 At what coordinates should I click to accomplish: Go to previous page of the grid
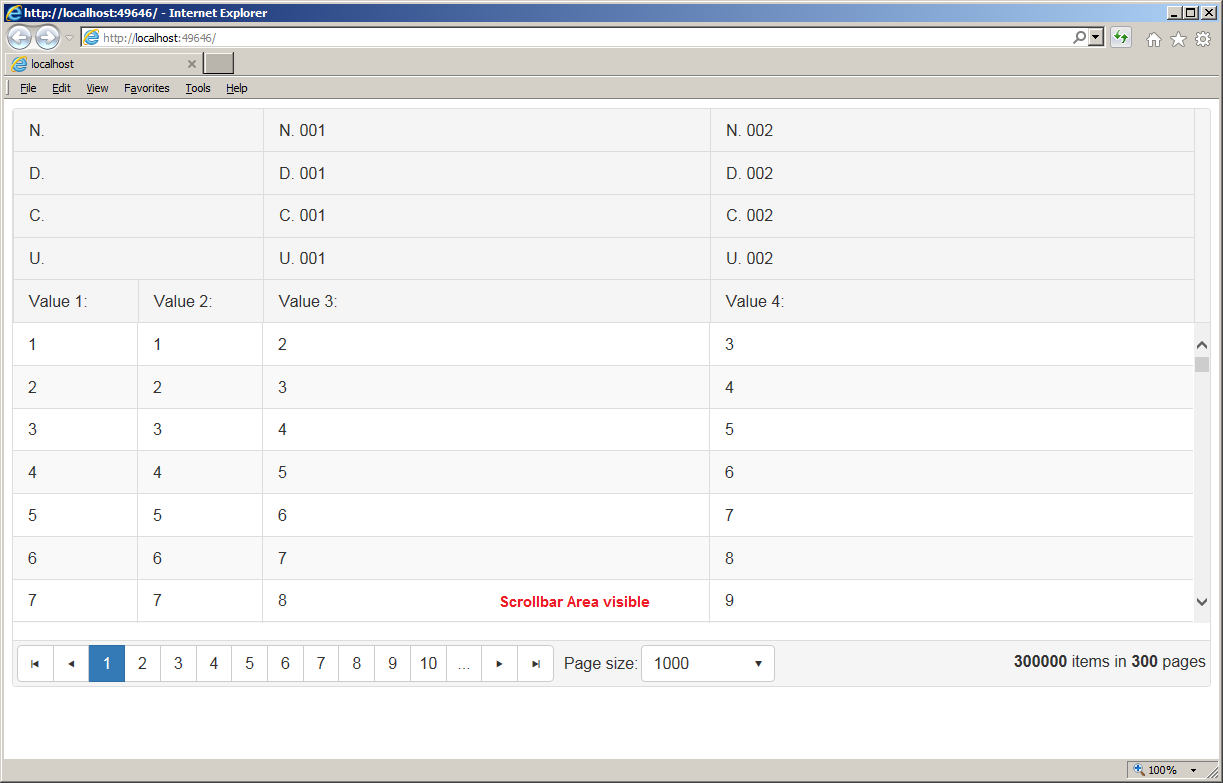(x=71, y=664)
